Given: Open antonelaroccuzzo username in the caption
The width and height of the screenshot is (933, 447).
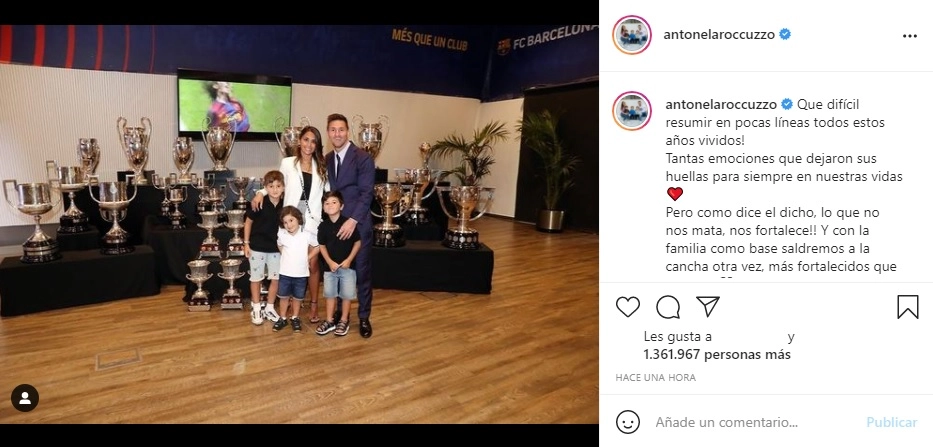Looking at the screenshot, I should pos(721,104).
